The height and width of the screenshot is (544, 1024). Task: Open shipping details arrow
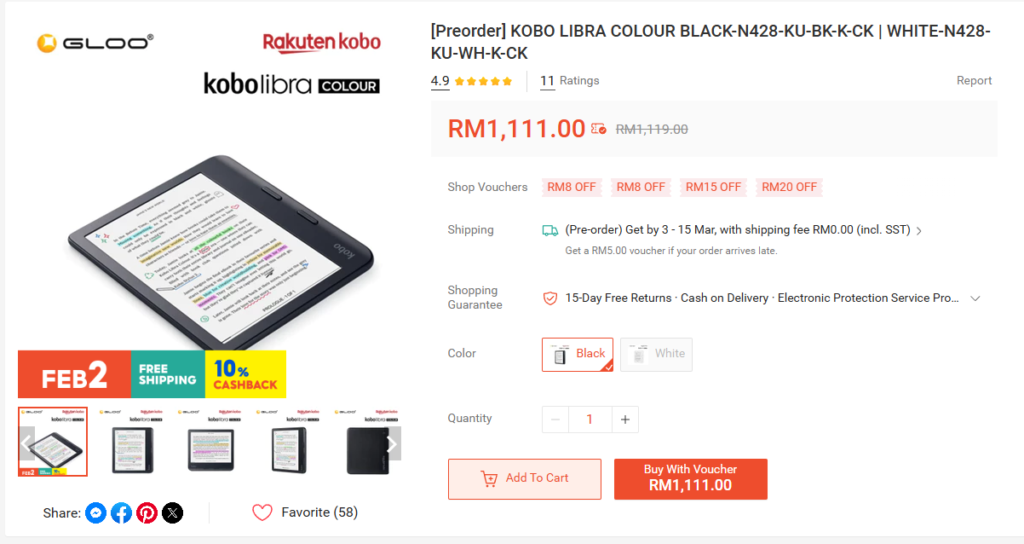click(919, 231)
